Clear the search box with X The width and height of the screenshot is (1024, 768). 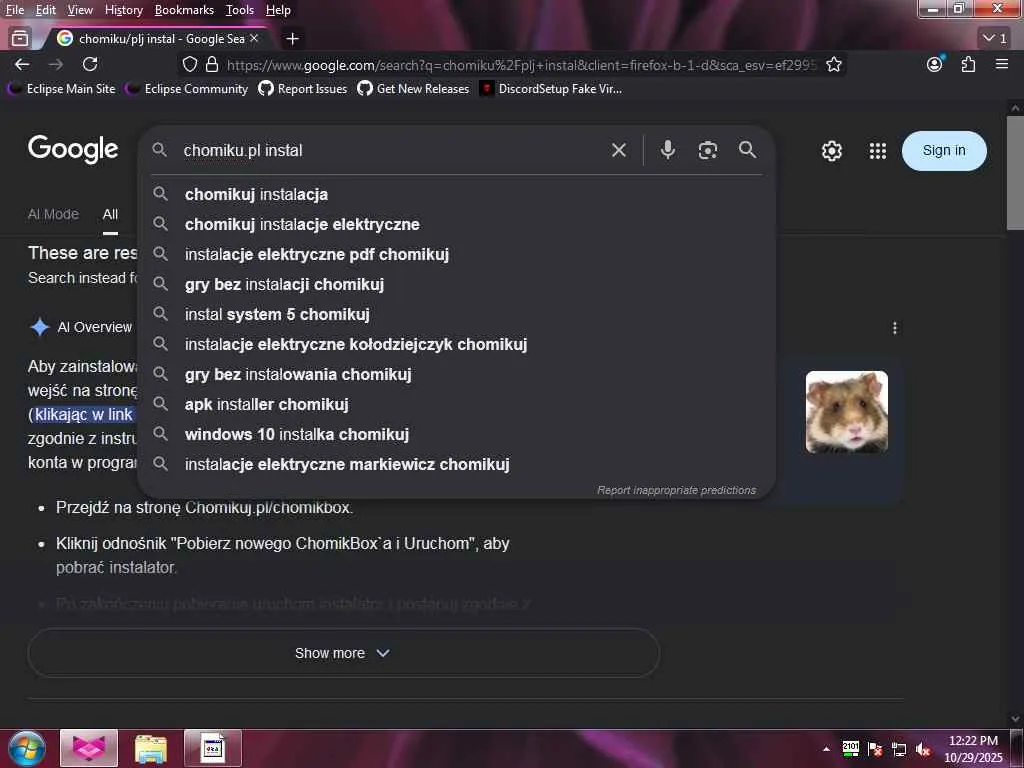[619, 150]
